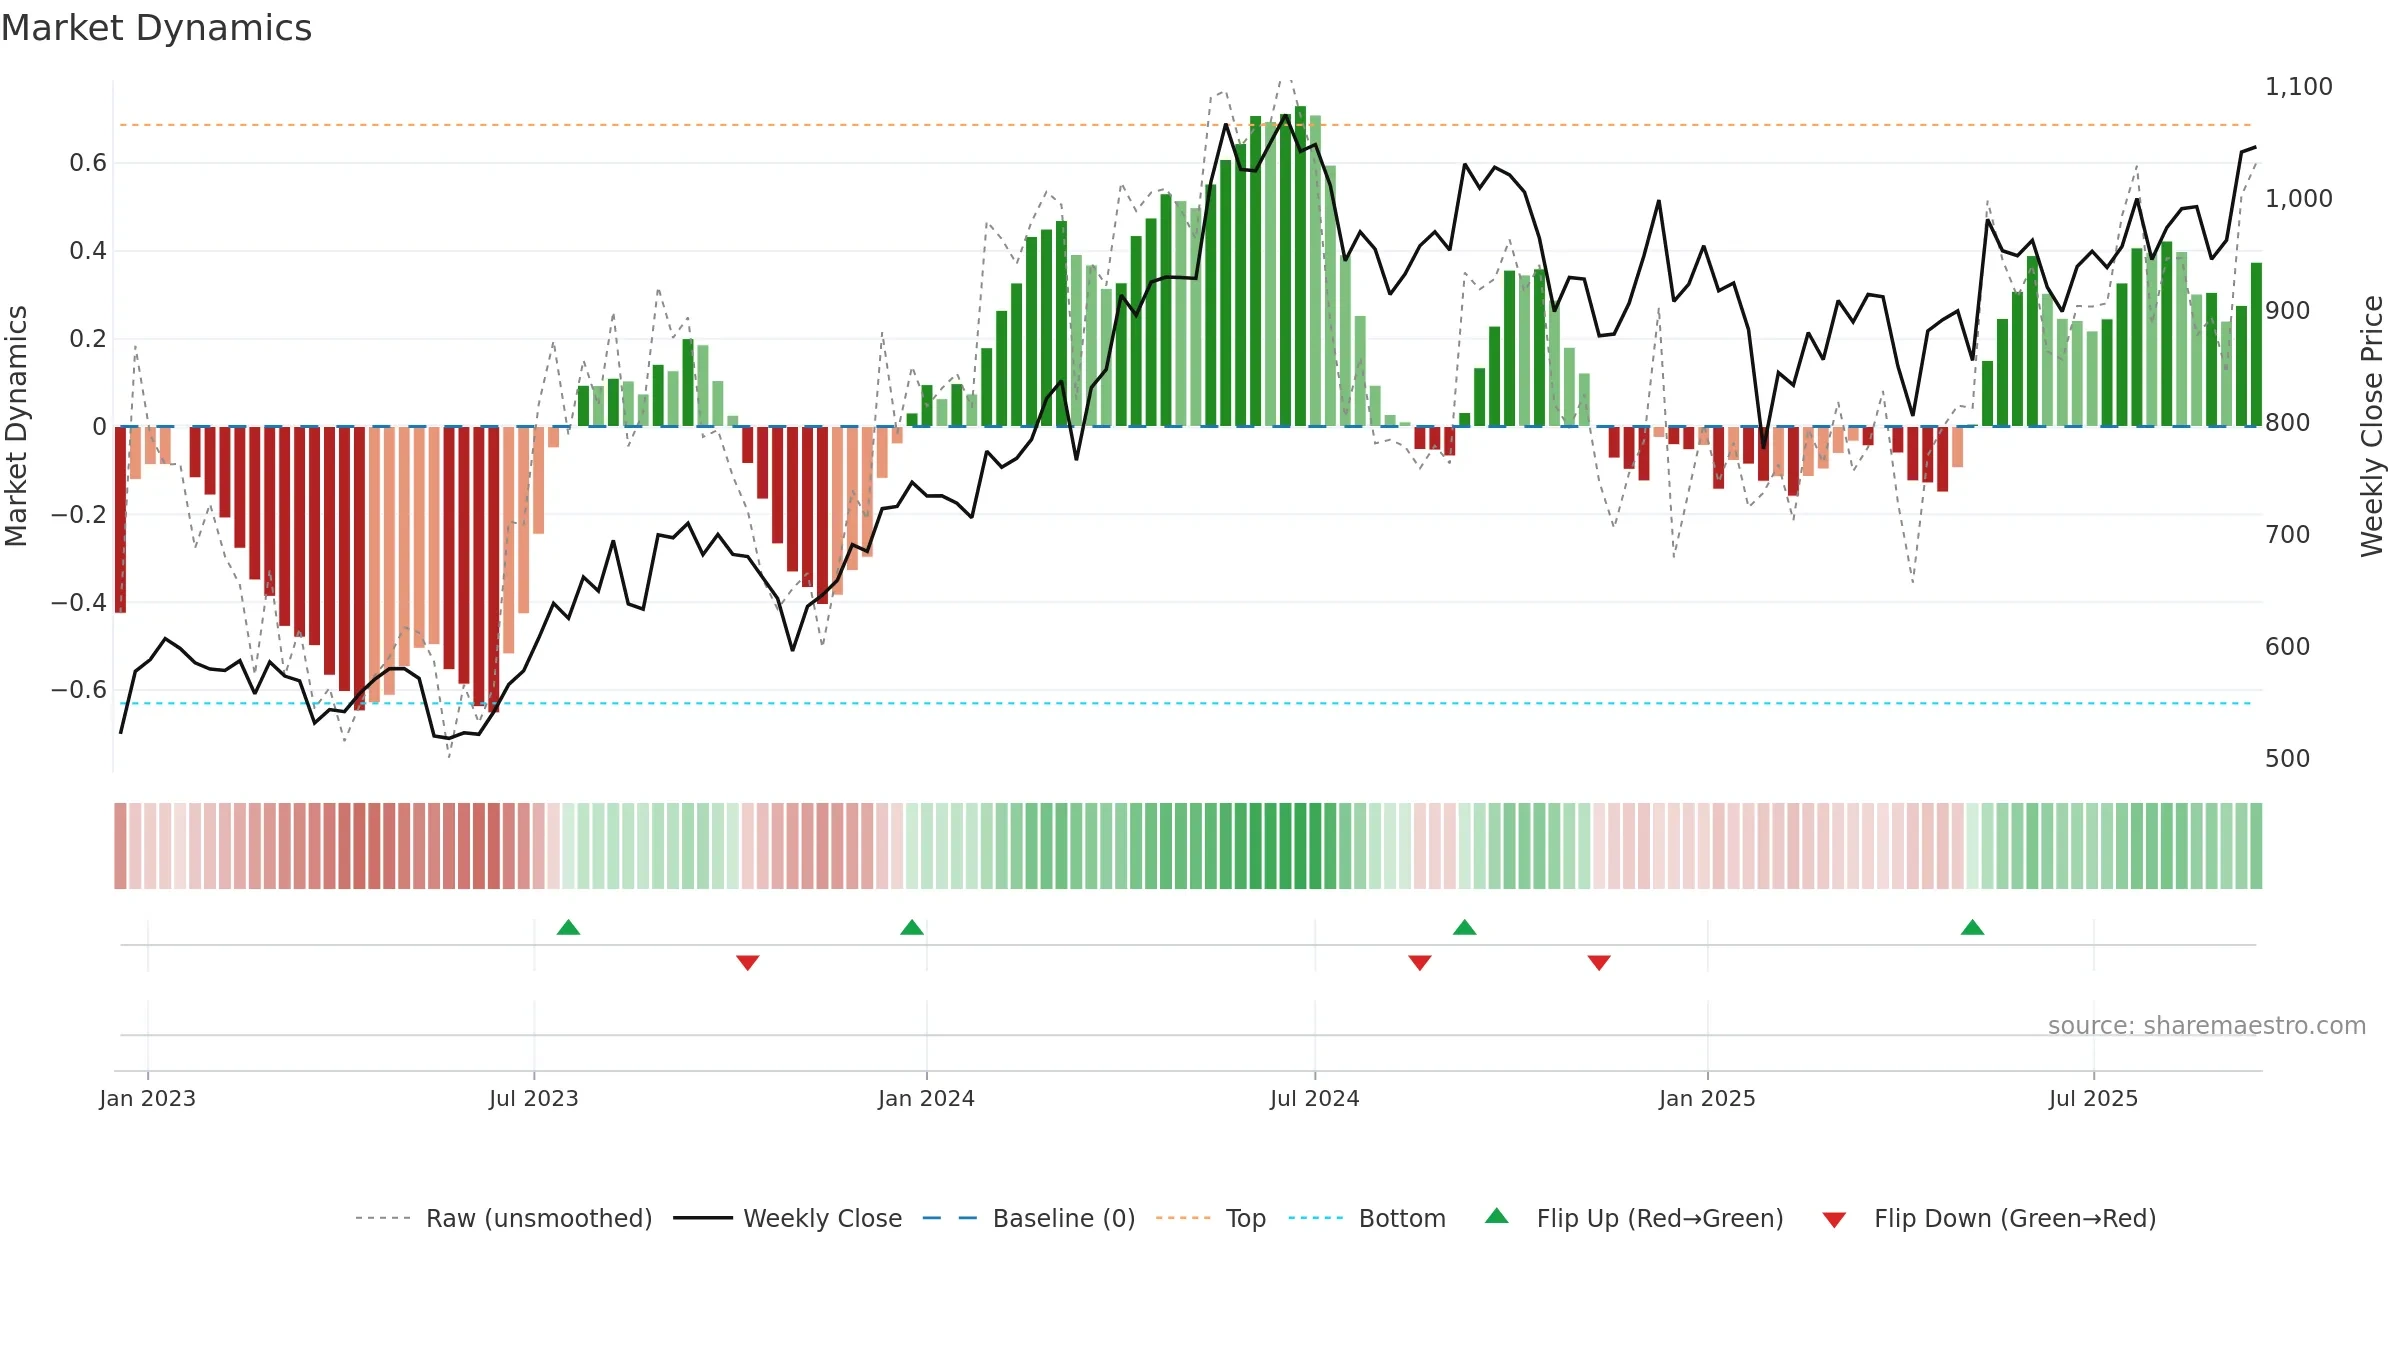This screenshot has width=2400, height=1350.
Task: Click the flip-up marker just before Jan 2024
Action: click(x=912, y=927)
